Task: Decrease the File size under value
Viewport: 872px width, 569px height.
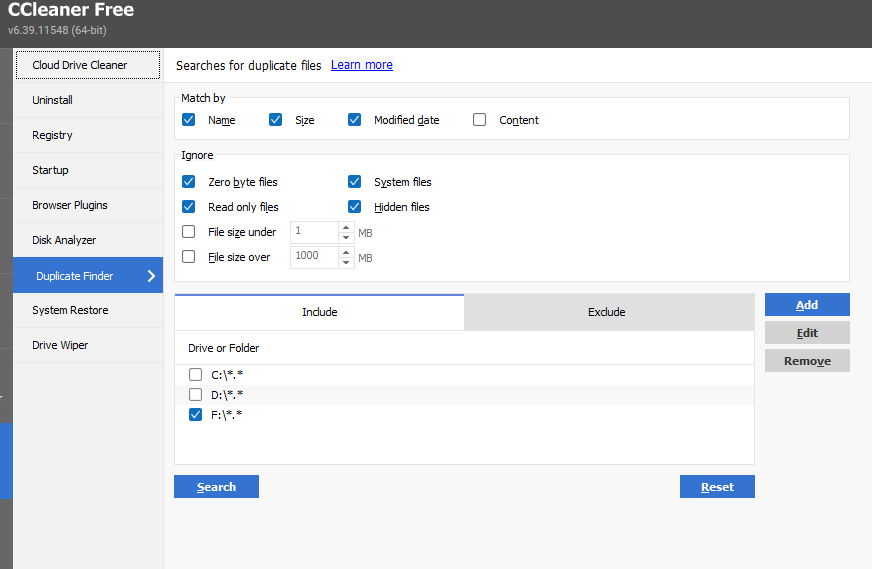Action: (x=346, y=238)
